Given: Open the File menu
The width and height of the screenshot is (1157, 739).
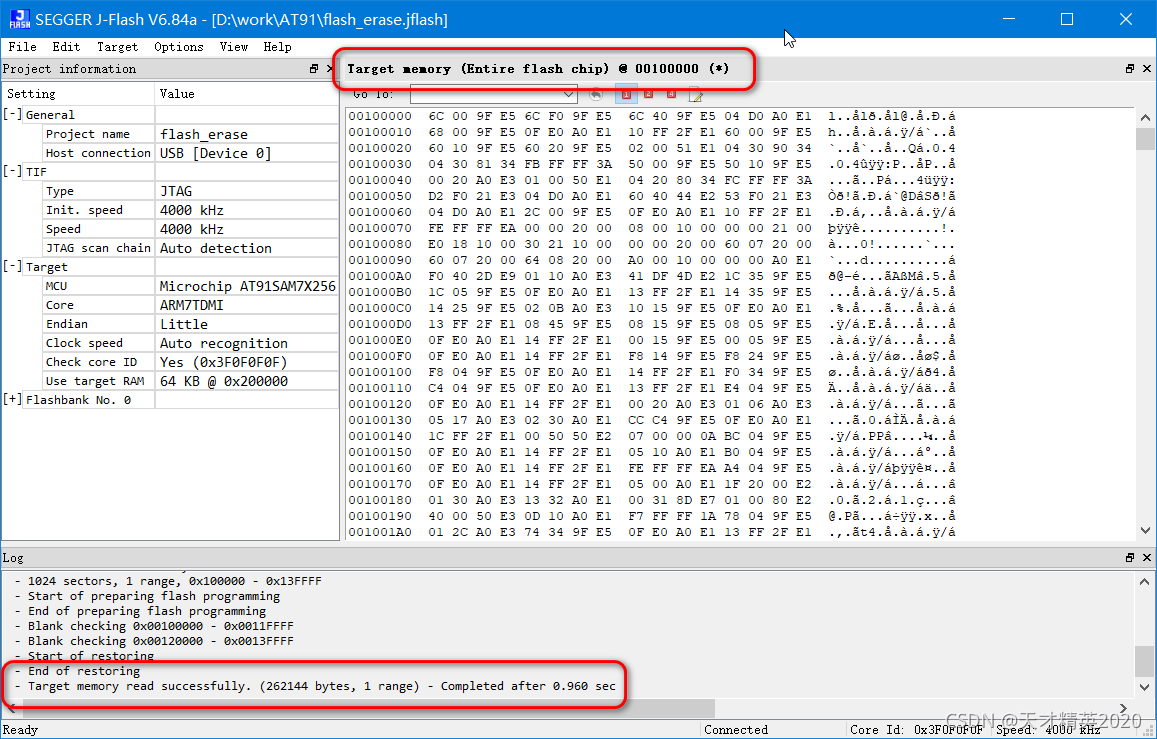Looking at the screenshot, I should pyautogui.click(x=22, y=46).
